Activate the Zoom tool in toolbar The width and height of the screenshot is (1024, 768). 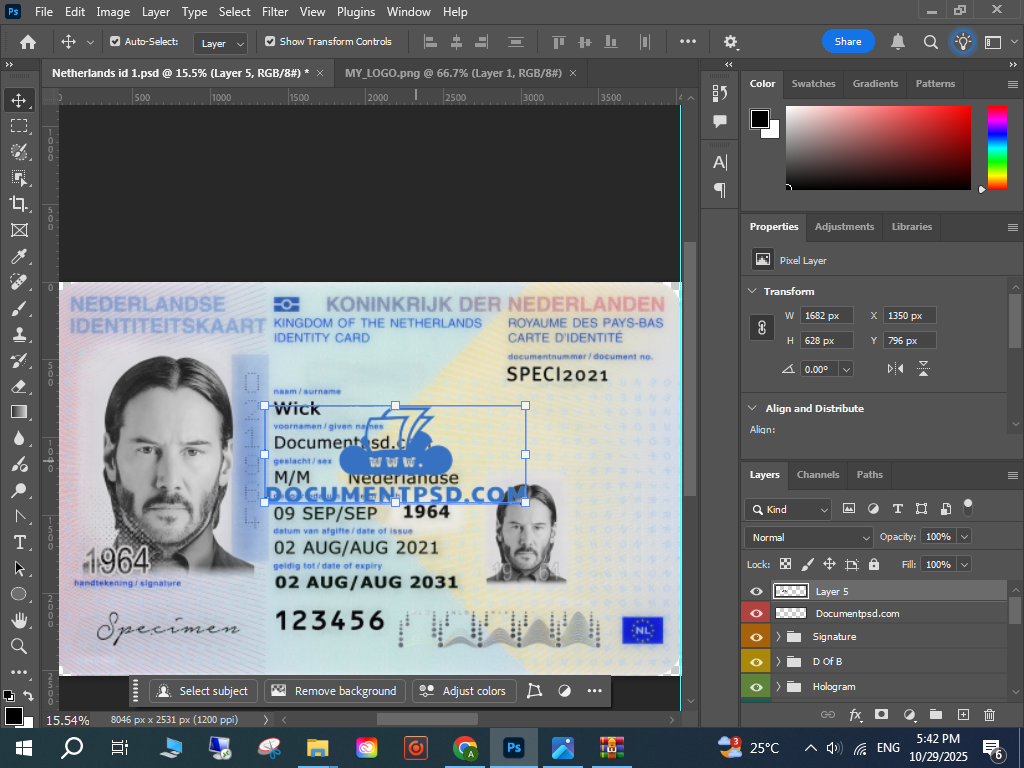(19, 646)
